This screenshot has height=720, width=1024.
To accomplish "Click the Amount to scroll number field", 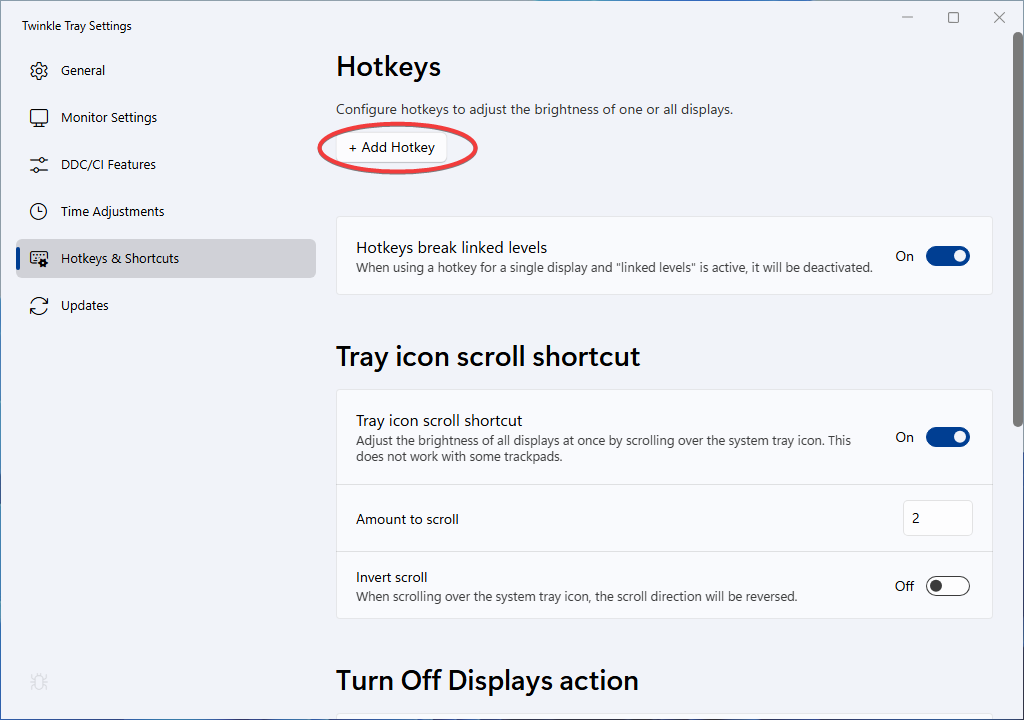I will 937,519.
